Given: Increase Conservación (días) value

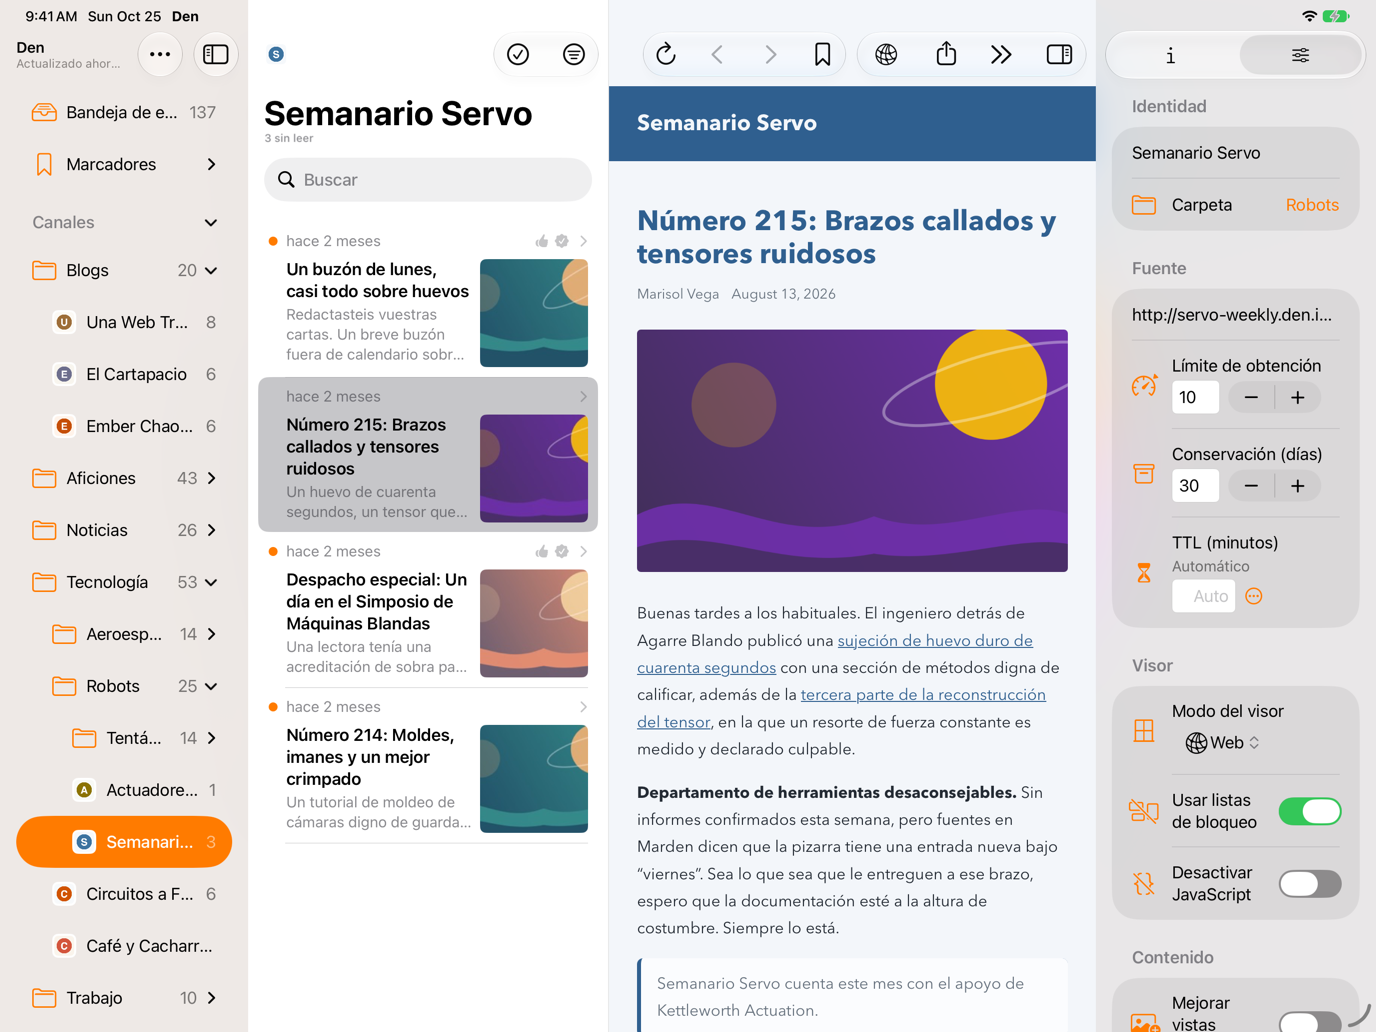Looking at the screenshot, I should pyautogui.click(x=1298, y=486).
